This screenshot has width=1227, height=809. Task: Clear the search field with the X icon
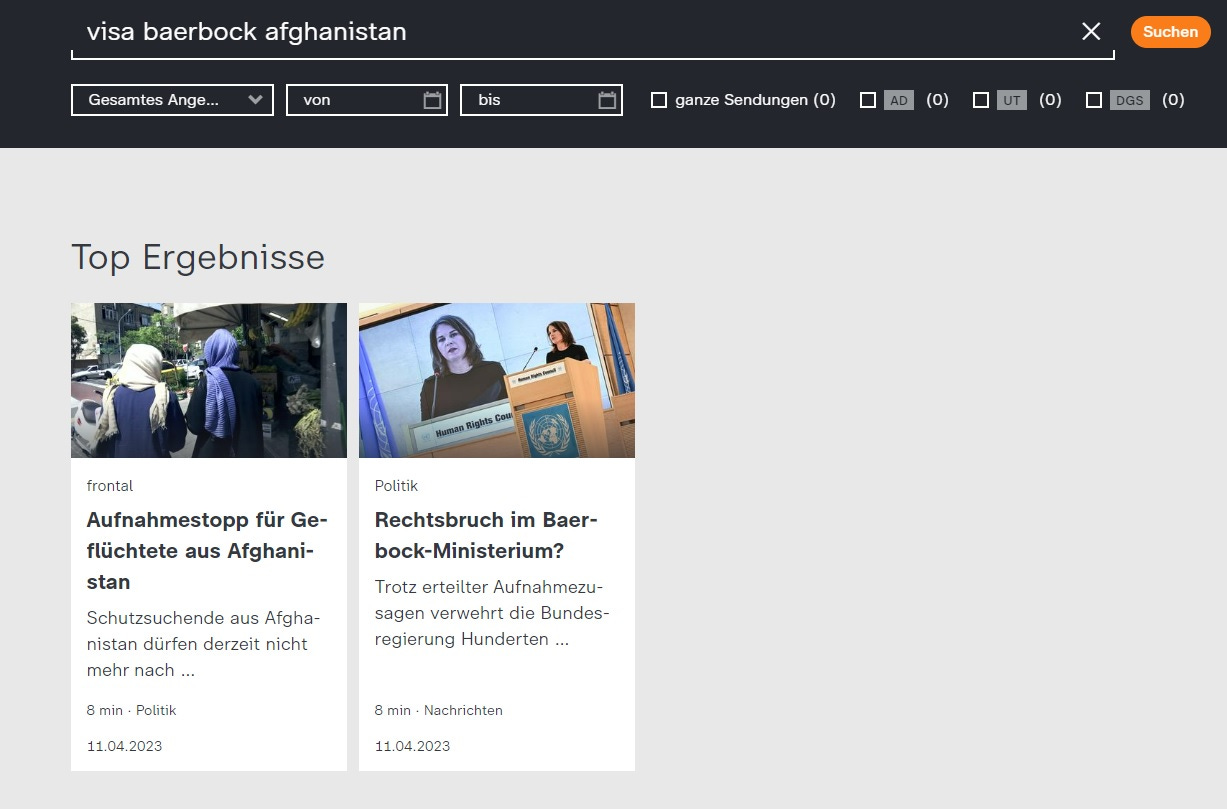click(x=1091, y=32)
